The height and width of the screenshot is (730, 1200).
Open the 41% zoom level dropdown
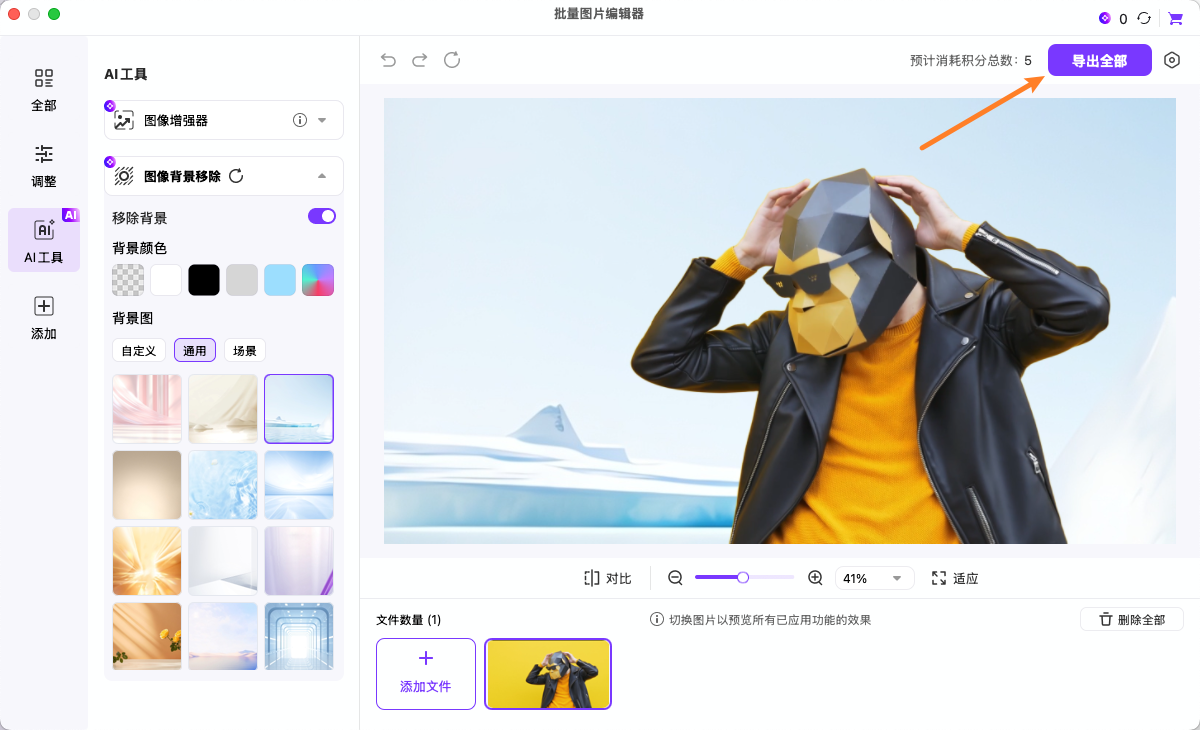tap(874, 578)
